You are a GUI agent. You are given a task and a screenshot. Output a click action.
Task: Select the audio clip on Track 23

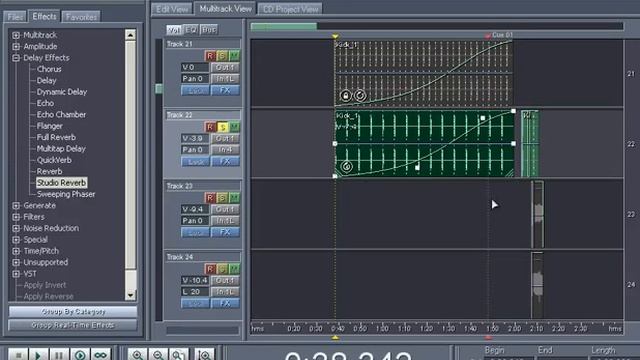pos(538,214)
